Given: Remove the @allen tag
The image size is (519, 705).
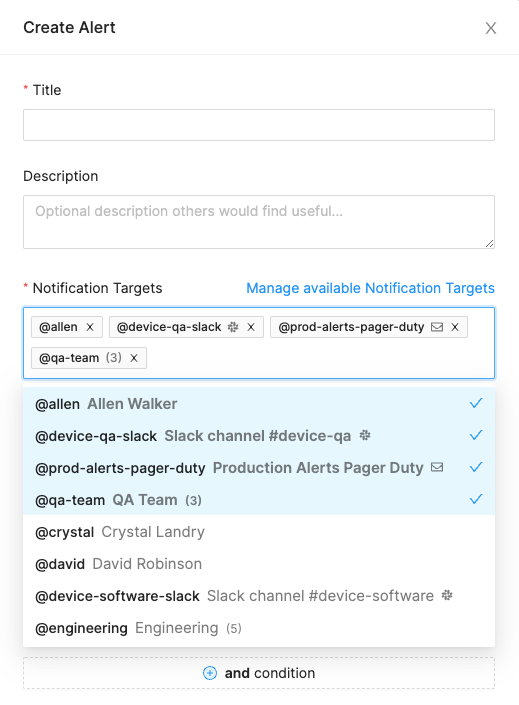Looking at the screenshot, I should click(x=90, y=327).
